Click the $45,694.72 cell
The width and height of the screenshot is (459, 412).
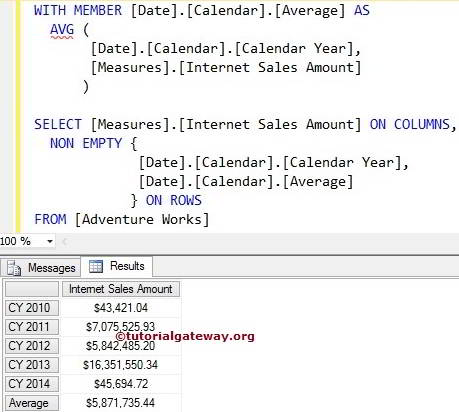point(121,384)
